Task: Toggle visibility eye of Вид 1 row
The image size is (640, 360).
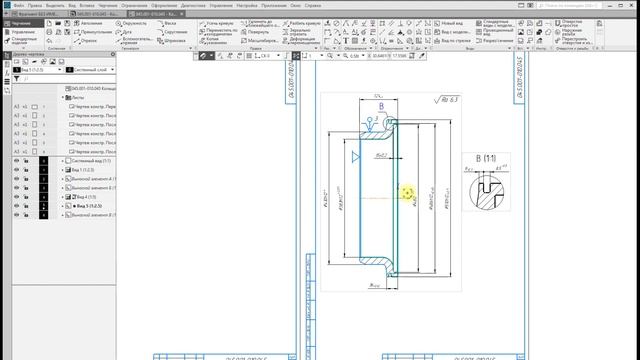Action: point(17,170)
